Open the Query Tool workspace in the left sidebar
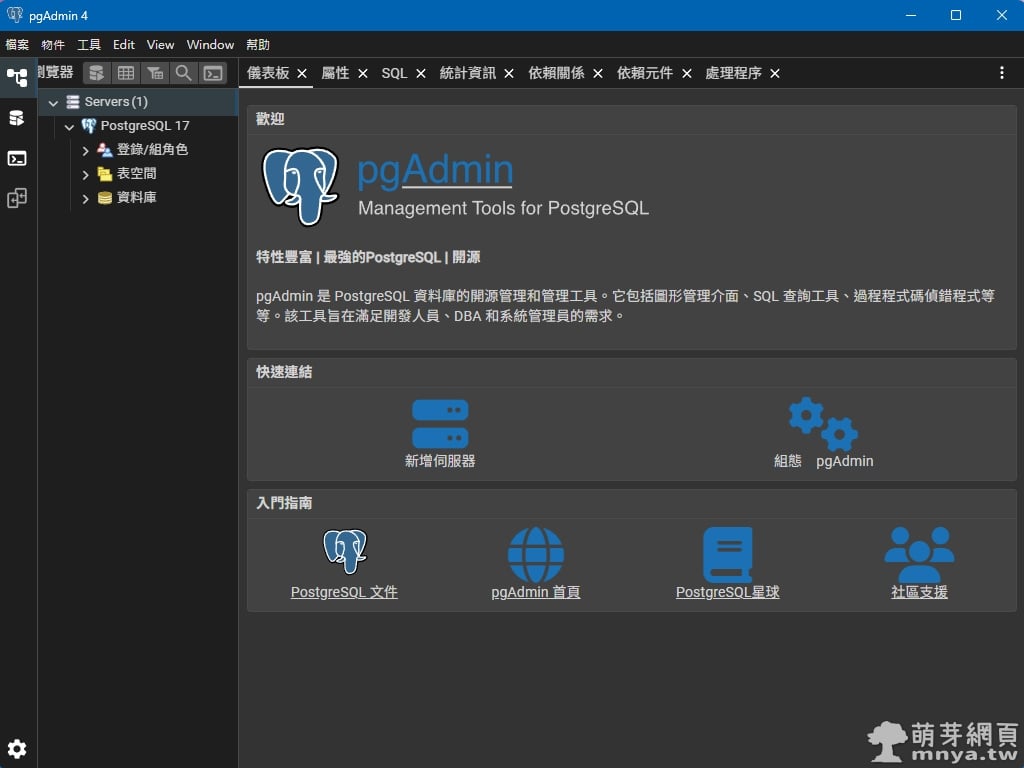1024x768 pixels. 17,118
